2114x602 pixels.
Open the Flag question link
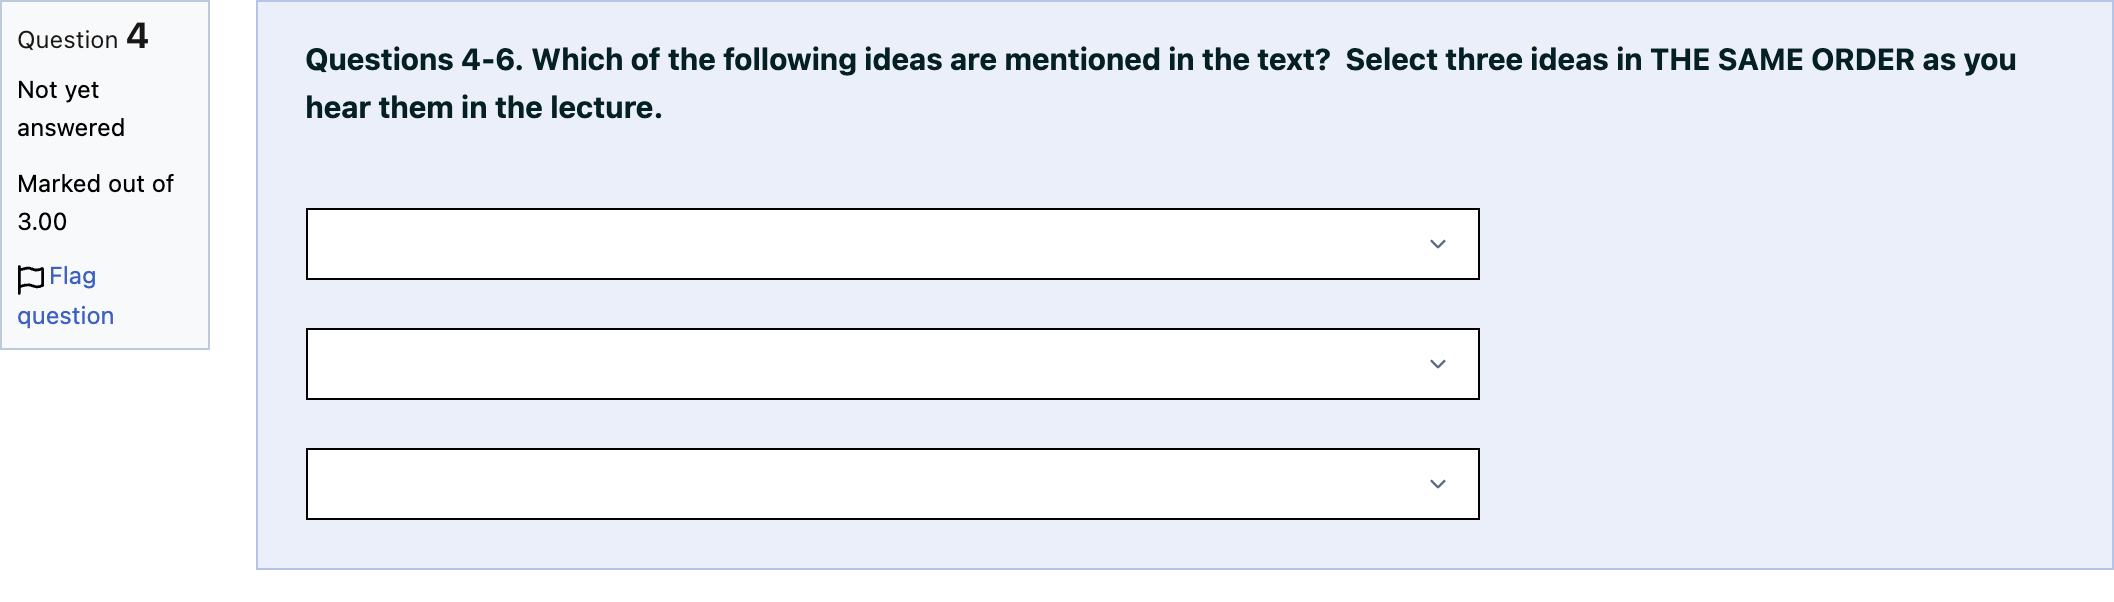coord(66,296)
